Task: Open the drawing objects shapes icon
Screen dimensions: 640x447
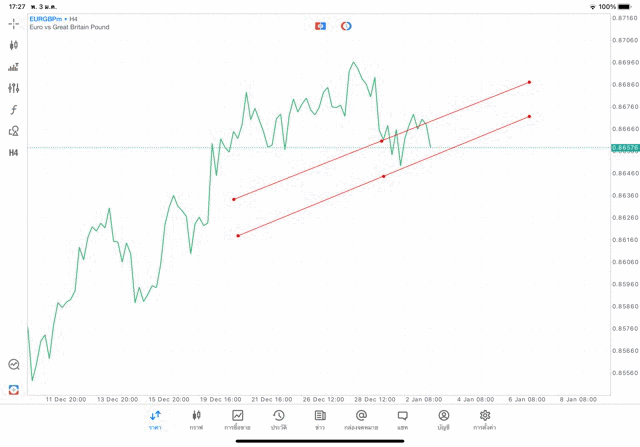Action: (14, 131)
